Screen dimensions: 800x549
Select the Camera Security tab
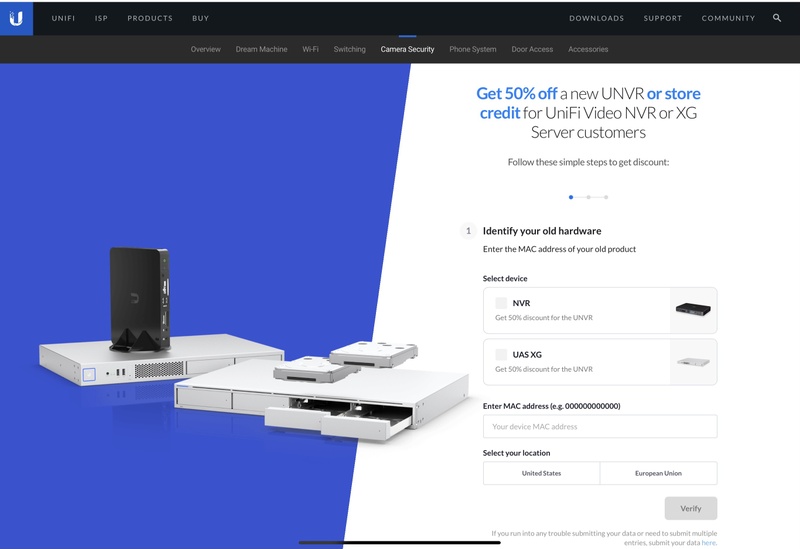(x=407, y=49)
